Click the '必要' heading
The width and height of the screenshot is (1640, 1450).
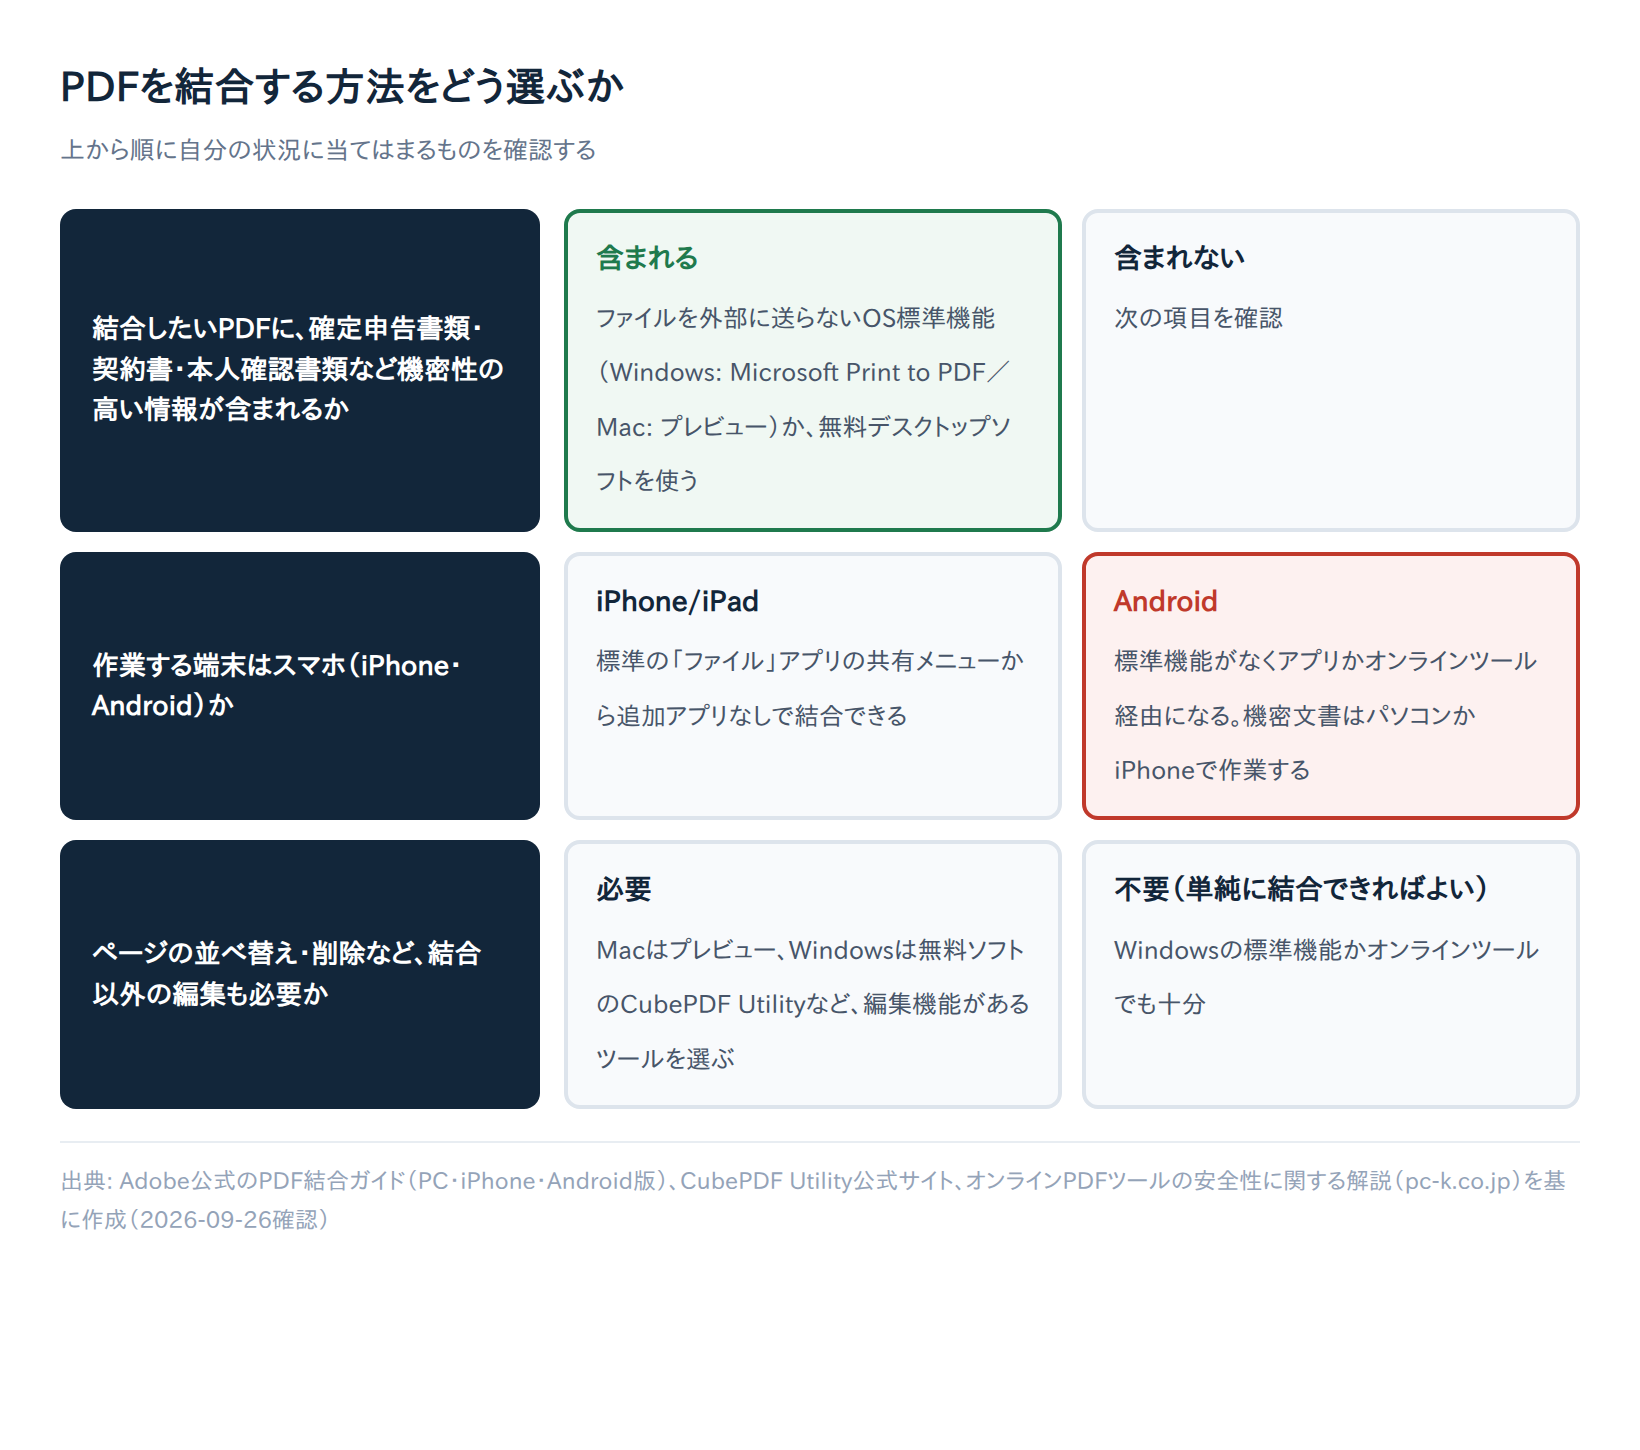point(624,889)
